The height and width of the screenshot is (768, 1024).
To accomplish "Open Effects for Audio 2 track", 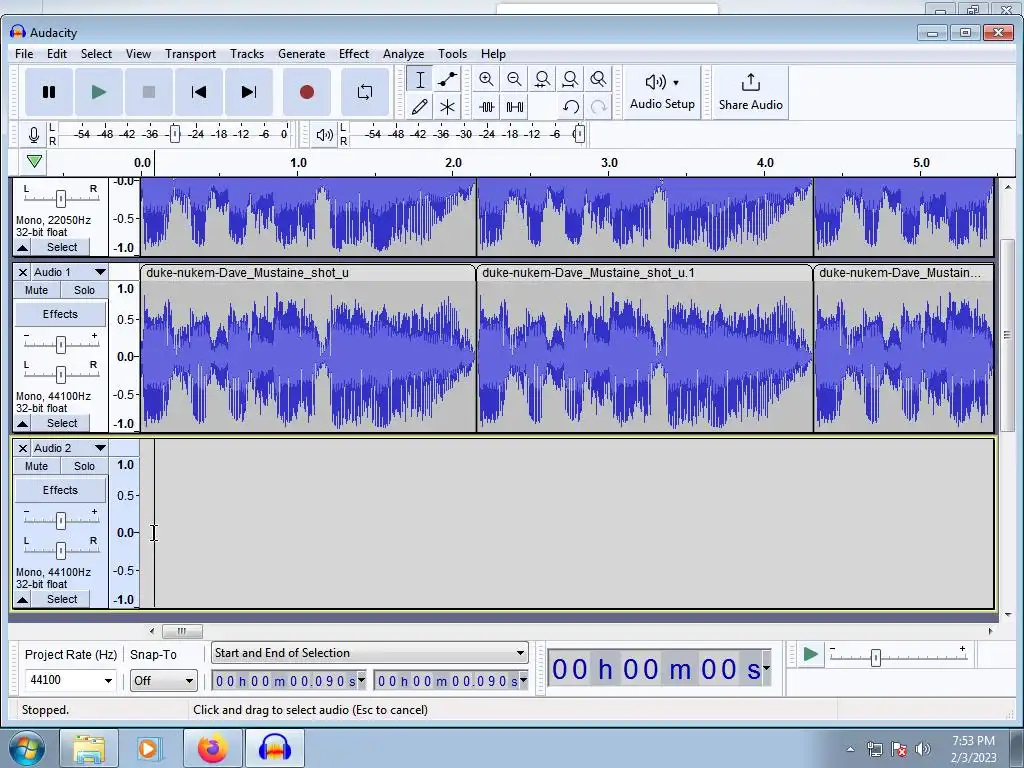I will pos(60,490).
